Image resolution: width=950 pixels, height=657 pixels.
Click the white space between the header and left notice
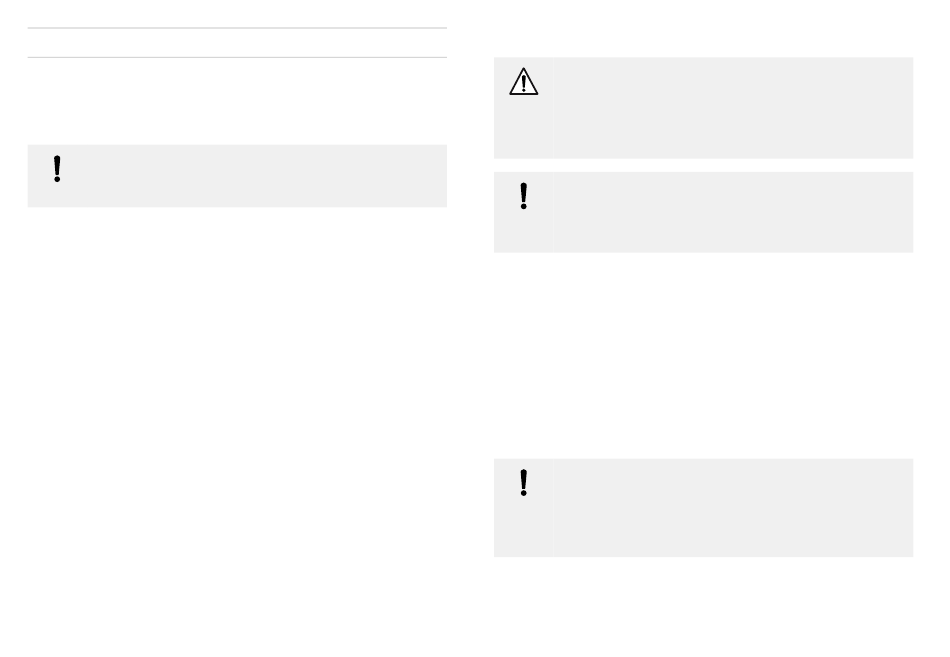[238, 101]
